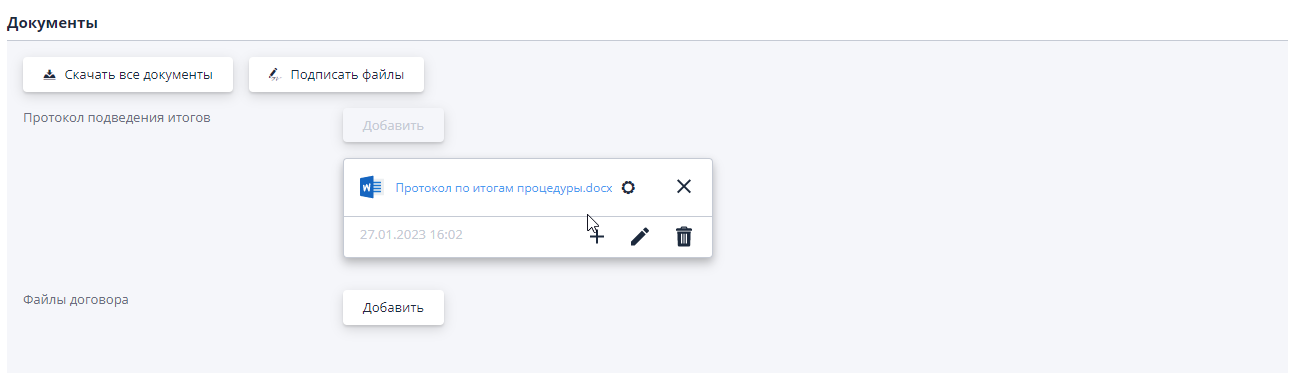Screen dimensions: 1296x383
Task: Click the Скачать все документы button
Action: click(x=128, y=75)
